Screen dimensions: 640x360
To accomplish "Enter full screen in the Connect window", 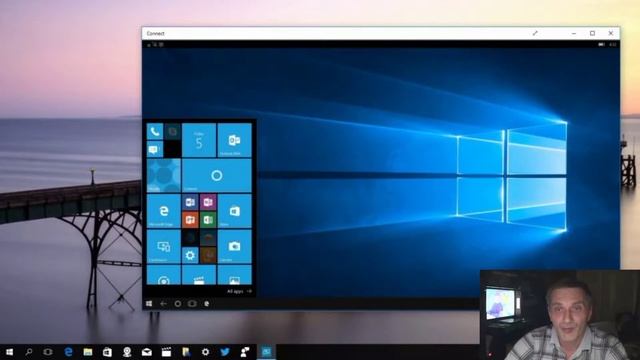I will (535, 33).
